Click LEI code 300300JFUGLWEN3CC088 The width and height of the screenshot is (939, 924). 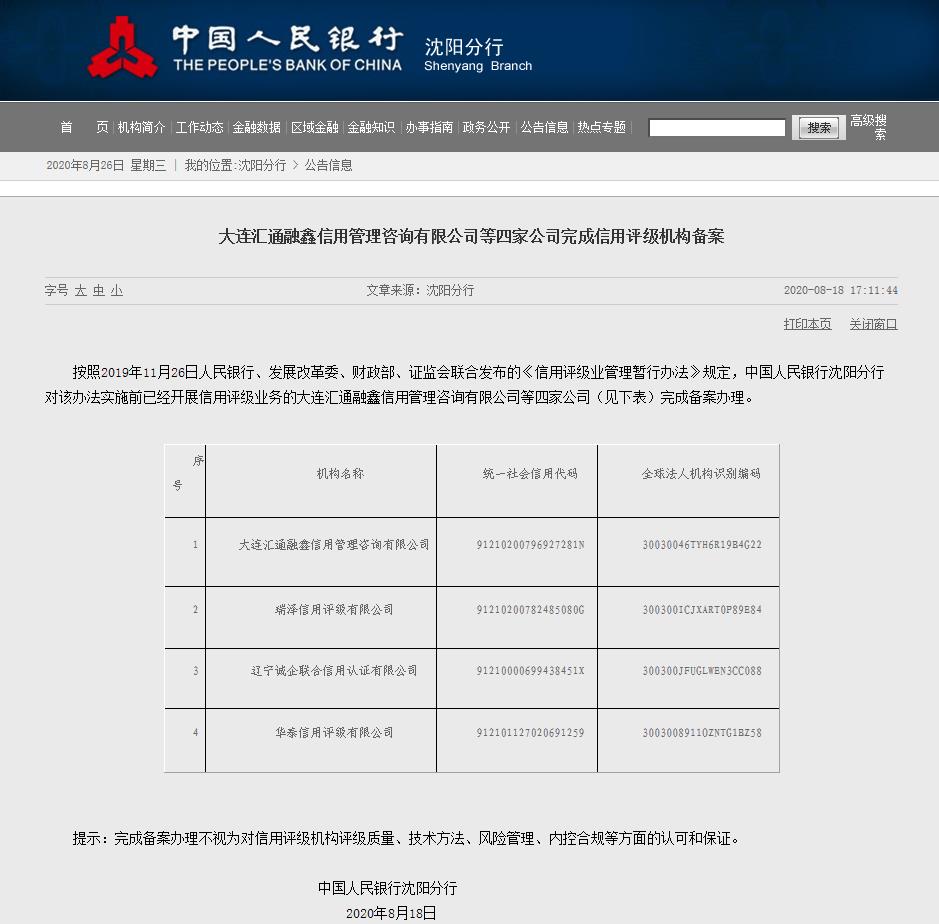coord(702,671)
